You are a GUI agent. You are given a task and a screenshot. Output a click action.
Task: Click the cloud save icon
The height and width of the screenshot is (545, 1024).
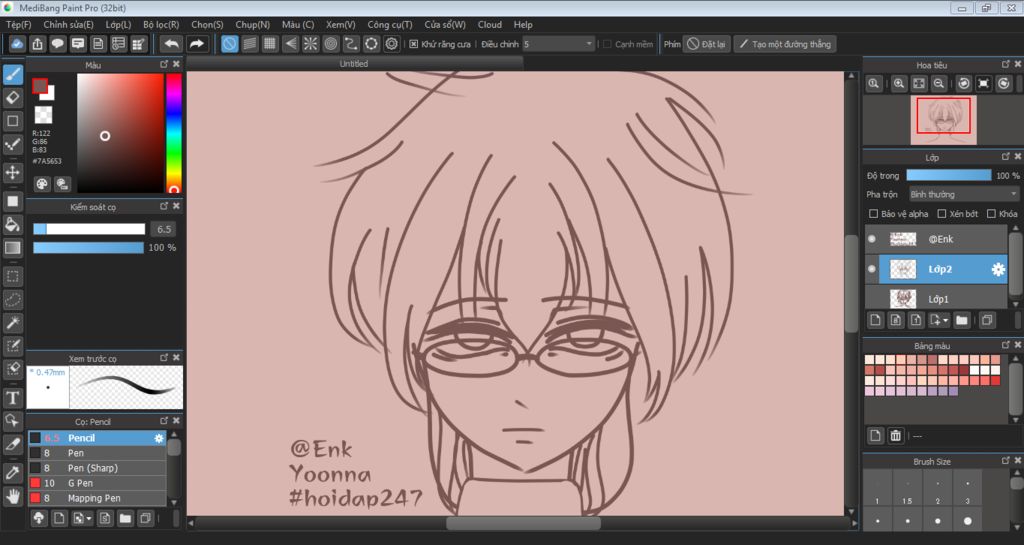pos(17,44)
